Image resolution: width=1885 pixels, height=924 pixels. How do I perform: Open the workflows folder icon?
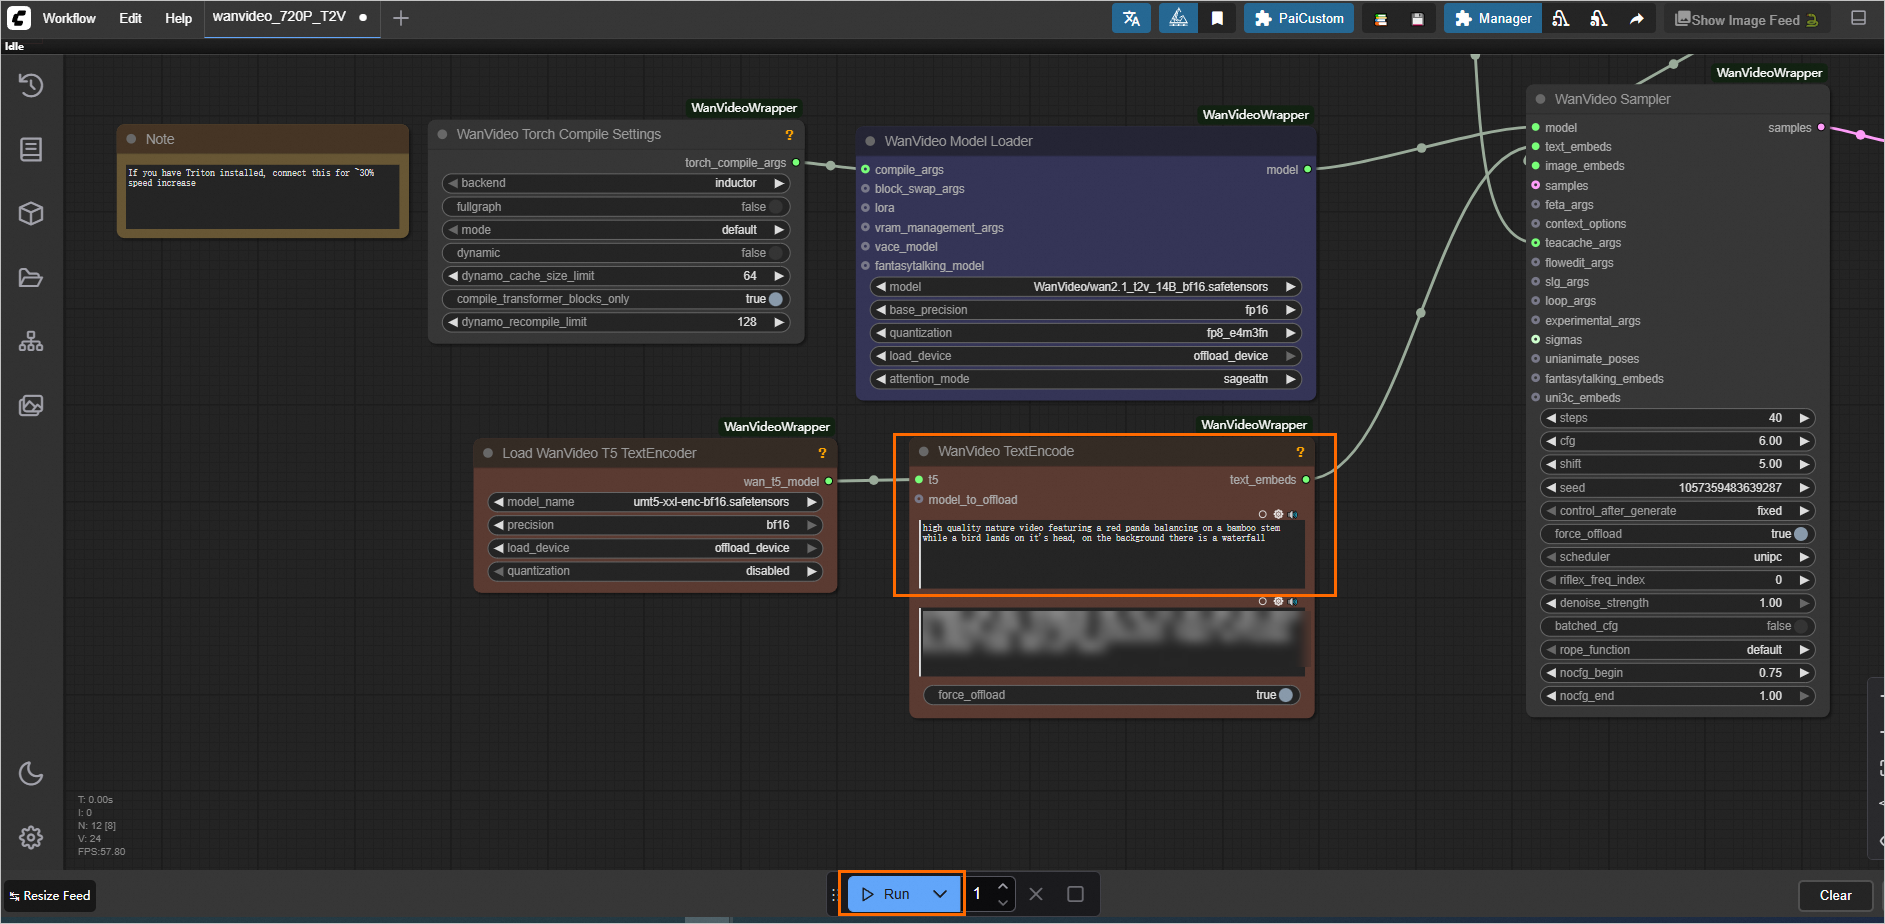[31, 278]
